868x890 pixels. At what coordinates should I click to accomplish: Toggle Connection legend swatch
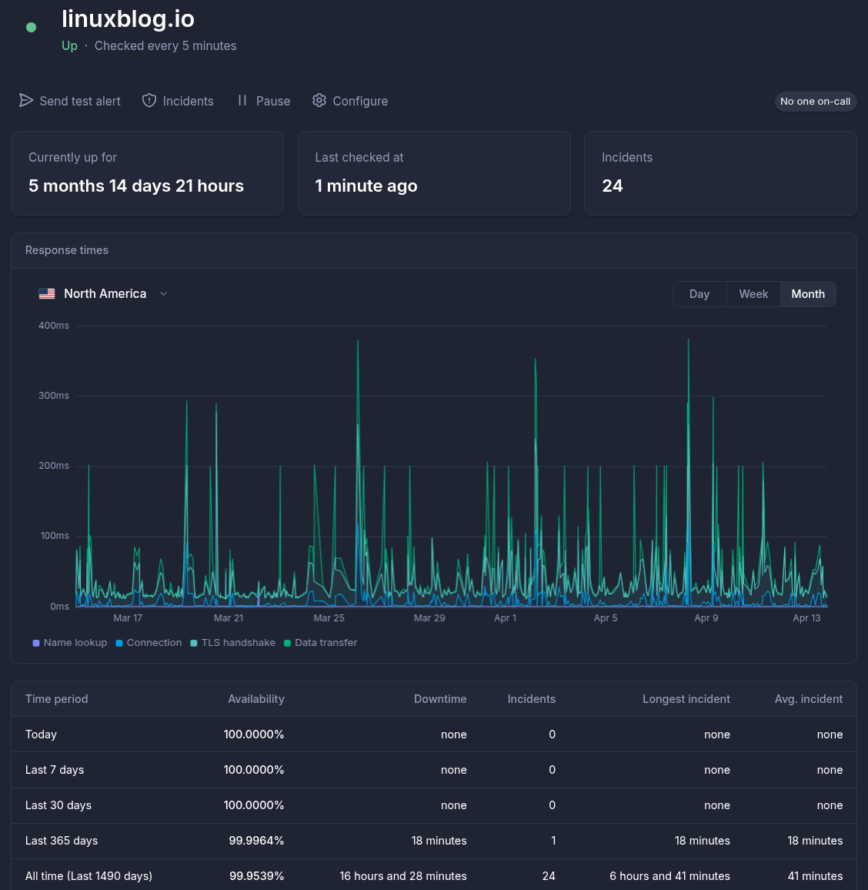[x=119, y=643]
